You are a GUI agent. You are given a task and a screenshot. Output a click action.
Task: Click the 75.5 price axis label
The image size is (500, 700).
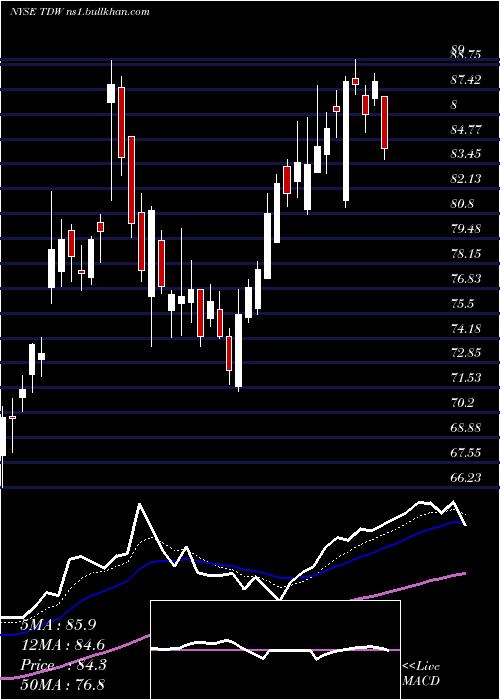click(x=463, y=304)
